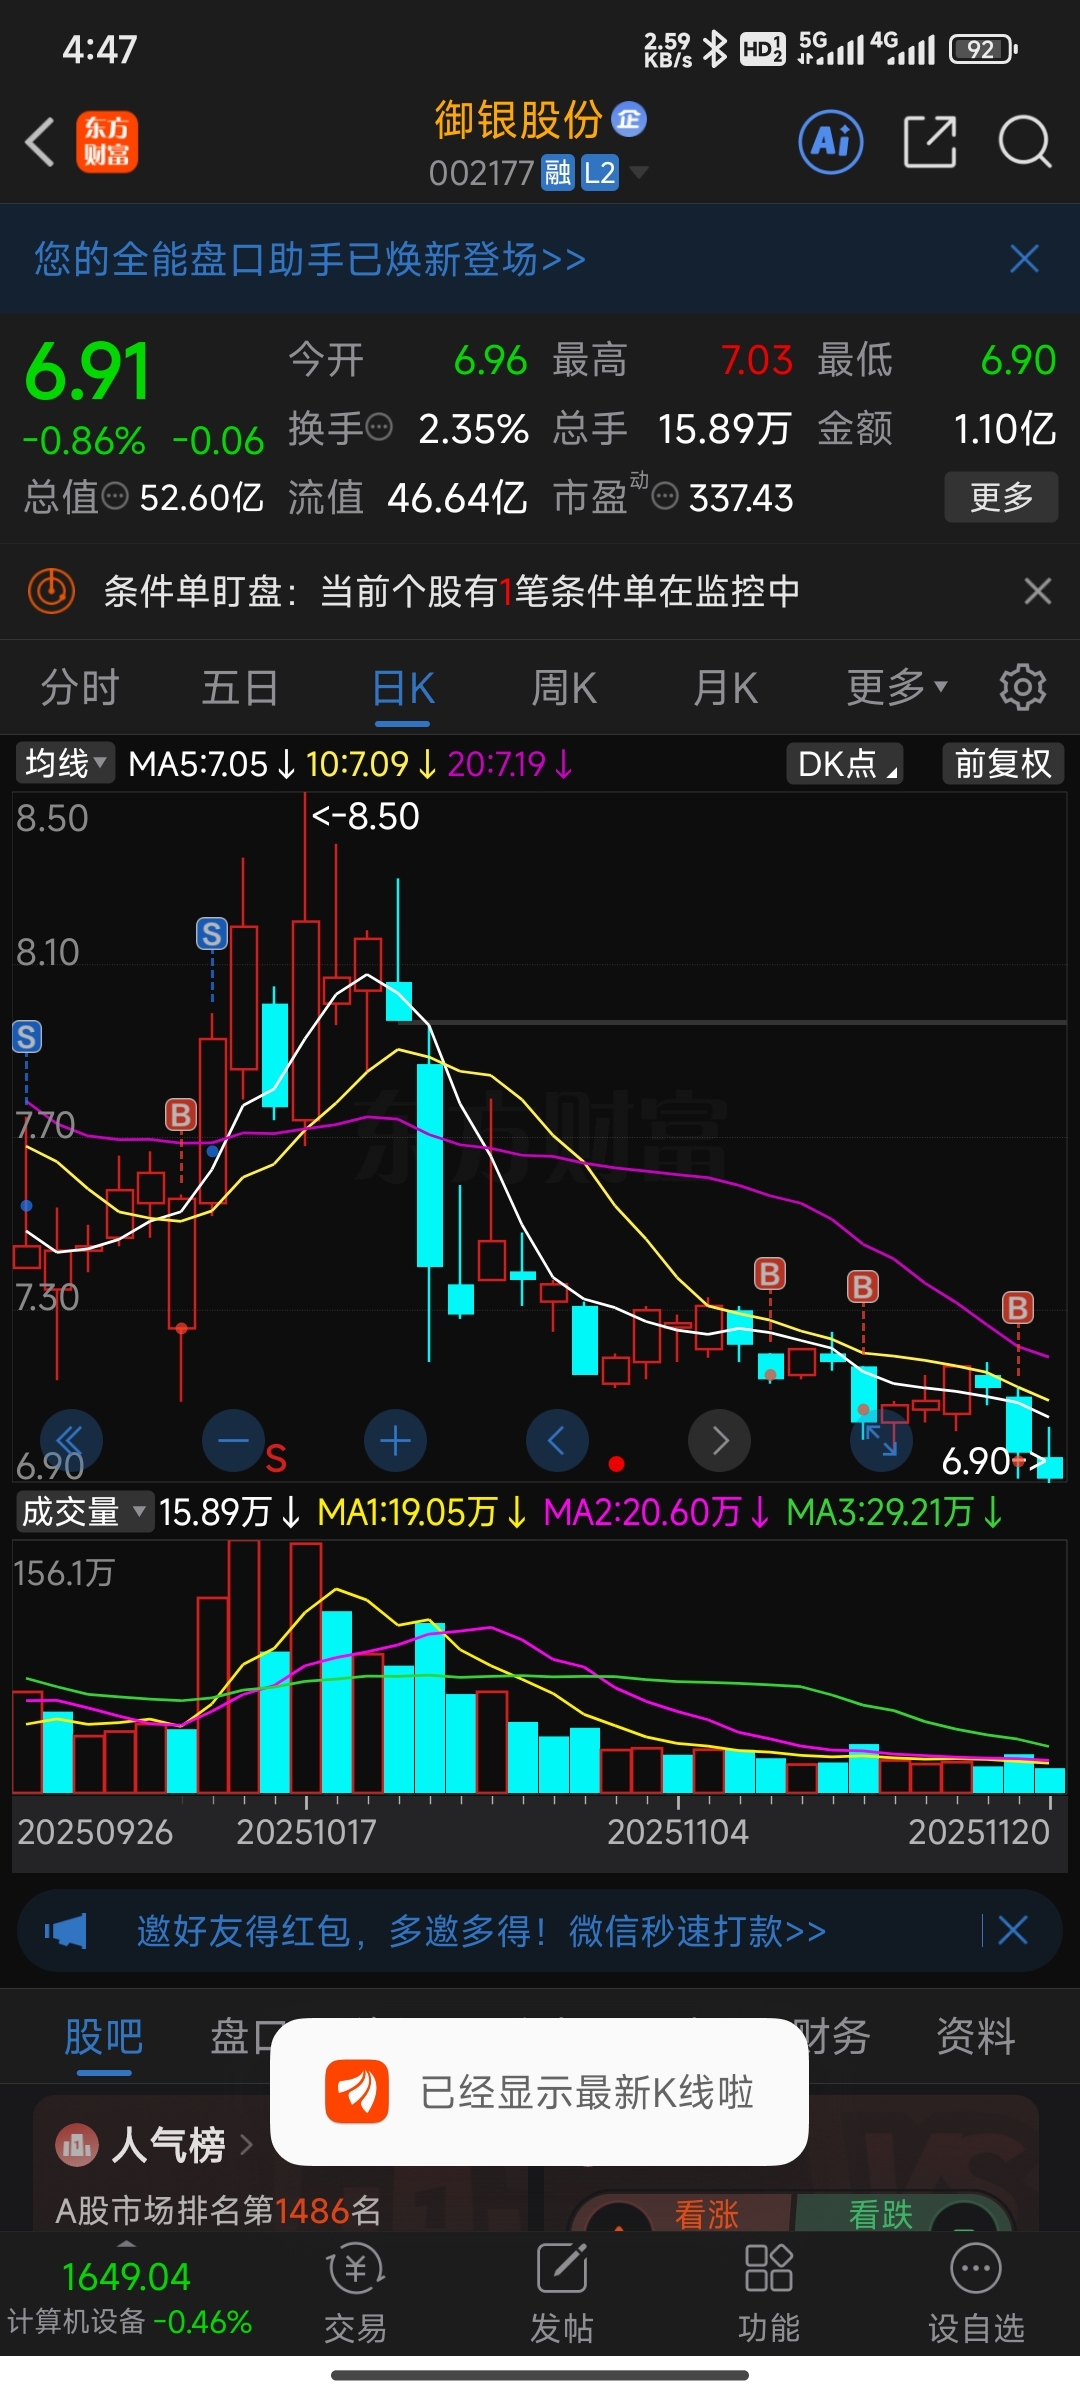1080x2400 pixels.
Task: Tap 更多 button for more quote data
Action: point(1001,496)
